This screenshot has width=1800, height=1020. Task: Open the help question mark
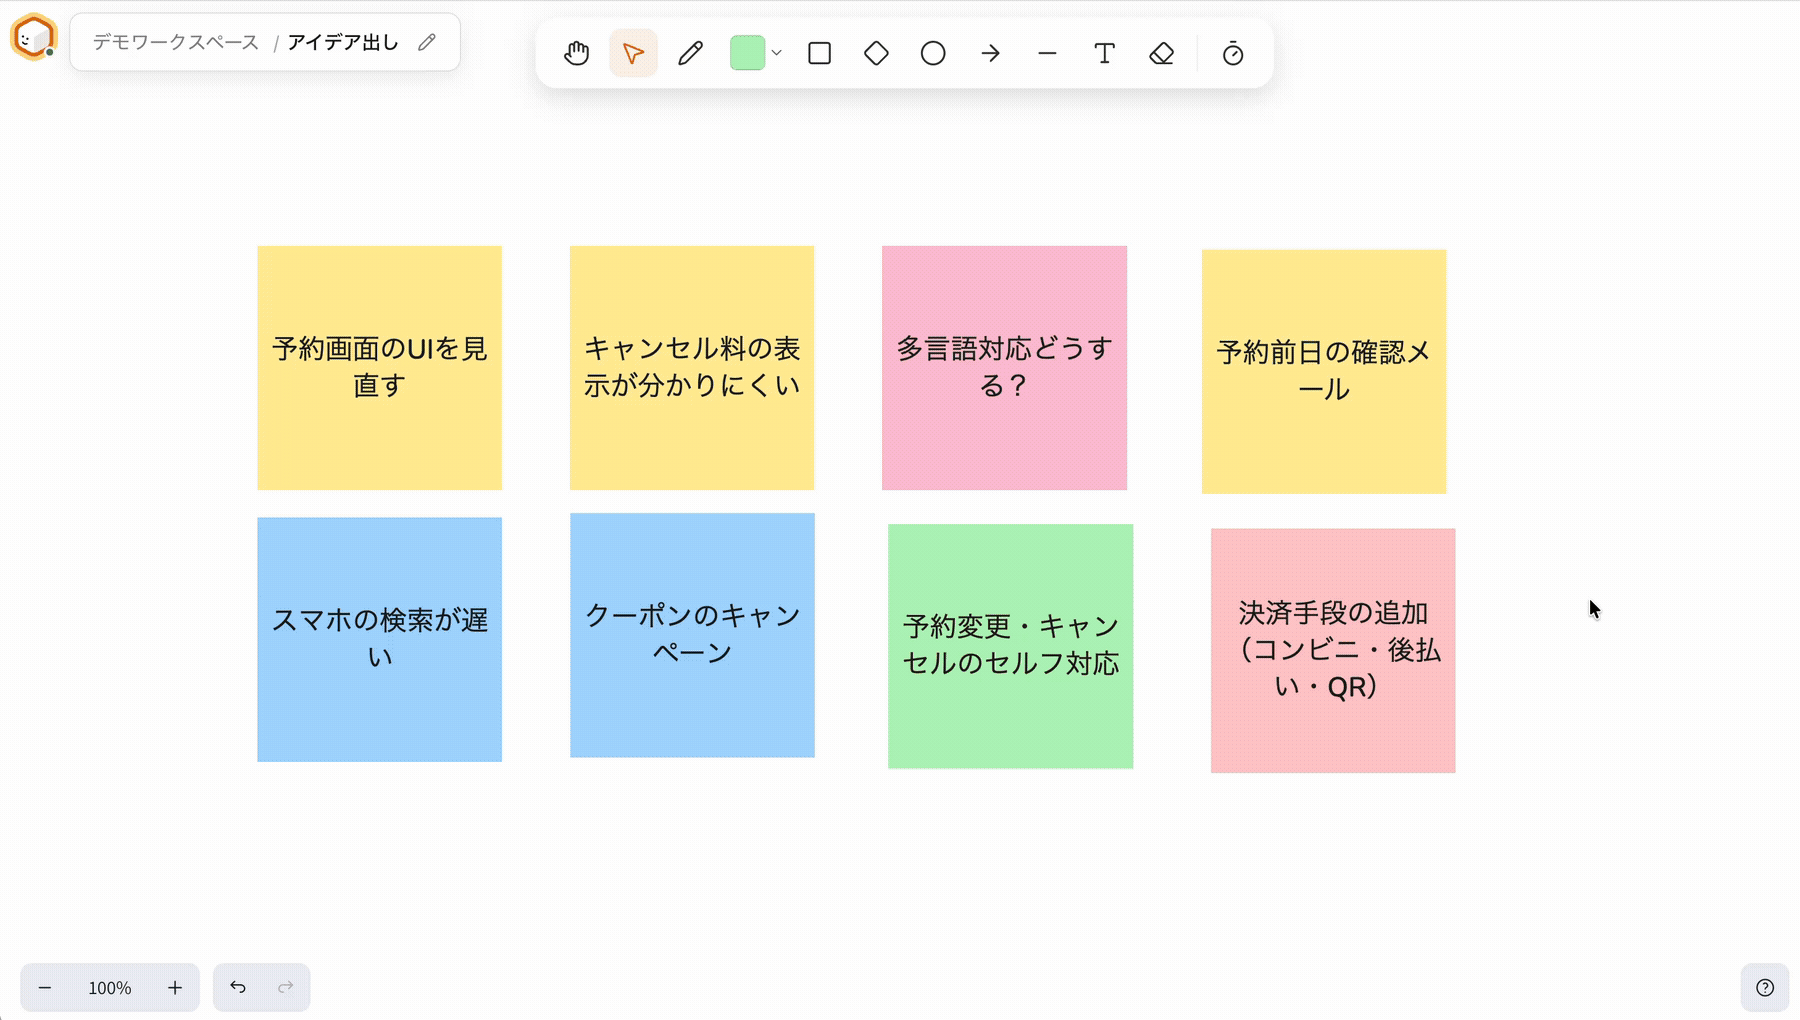[1765, 988]
